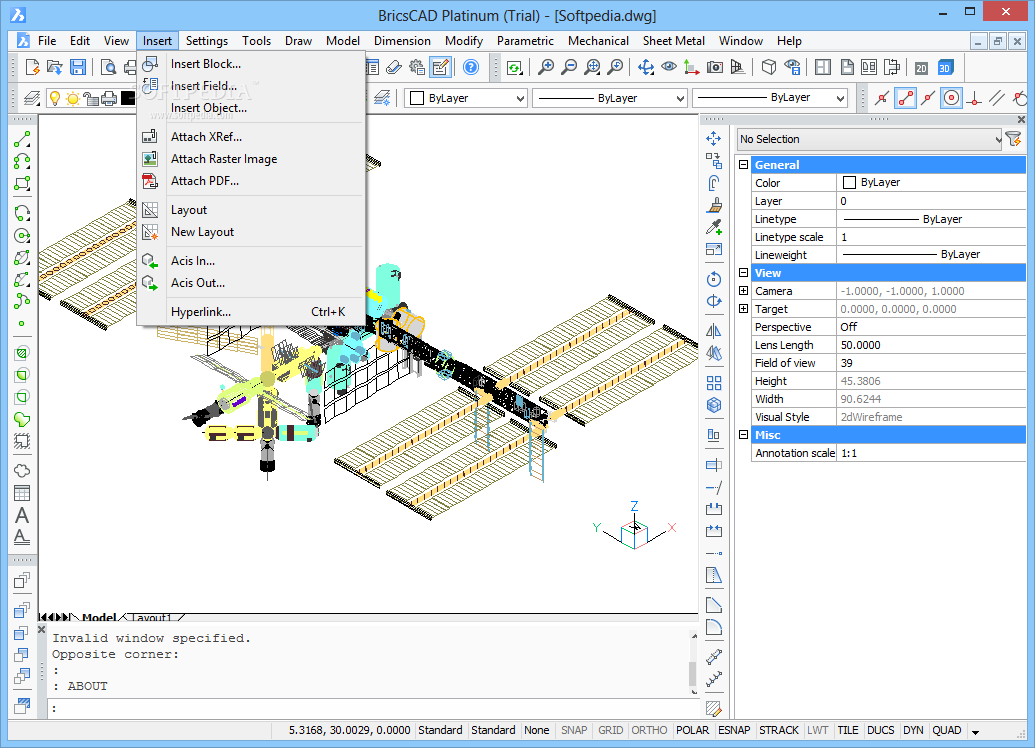Open the status bar options arrow
This screenshot has width=1035, height=748.
coord(975,731)
